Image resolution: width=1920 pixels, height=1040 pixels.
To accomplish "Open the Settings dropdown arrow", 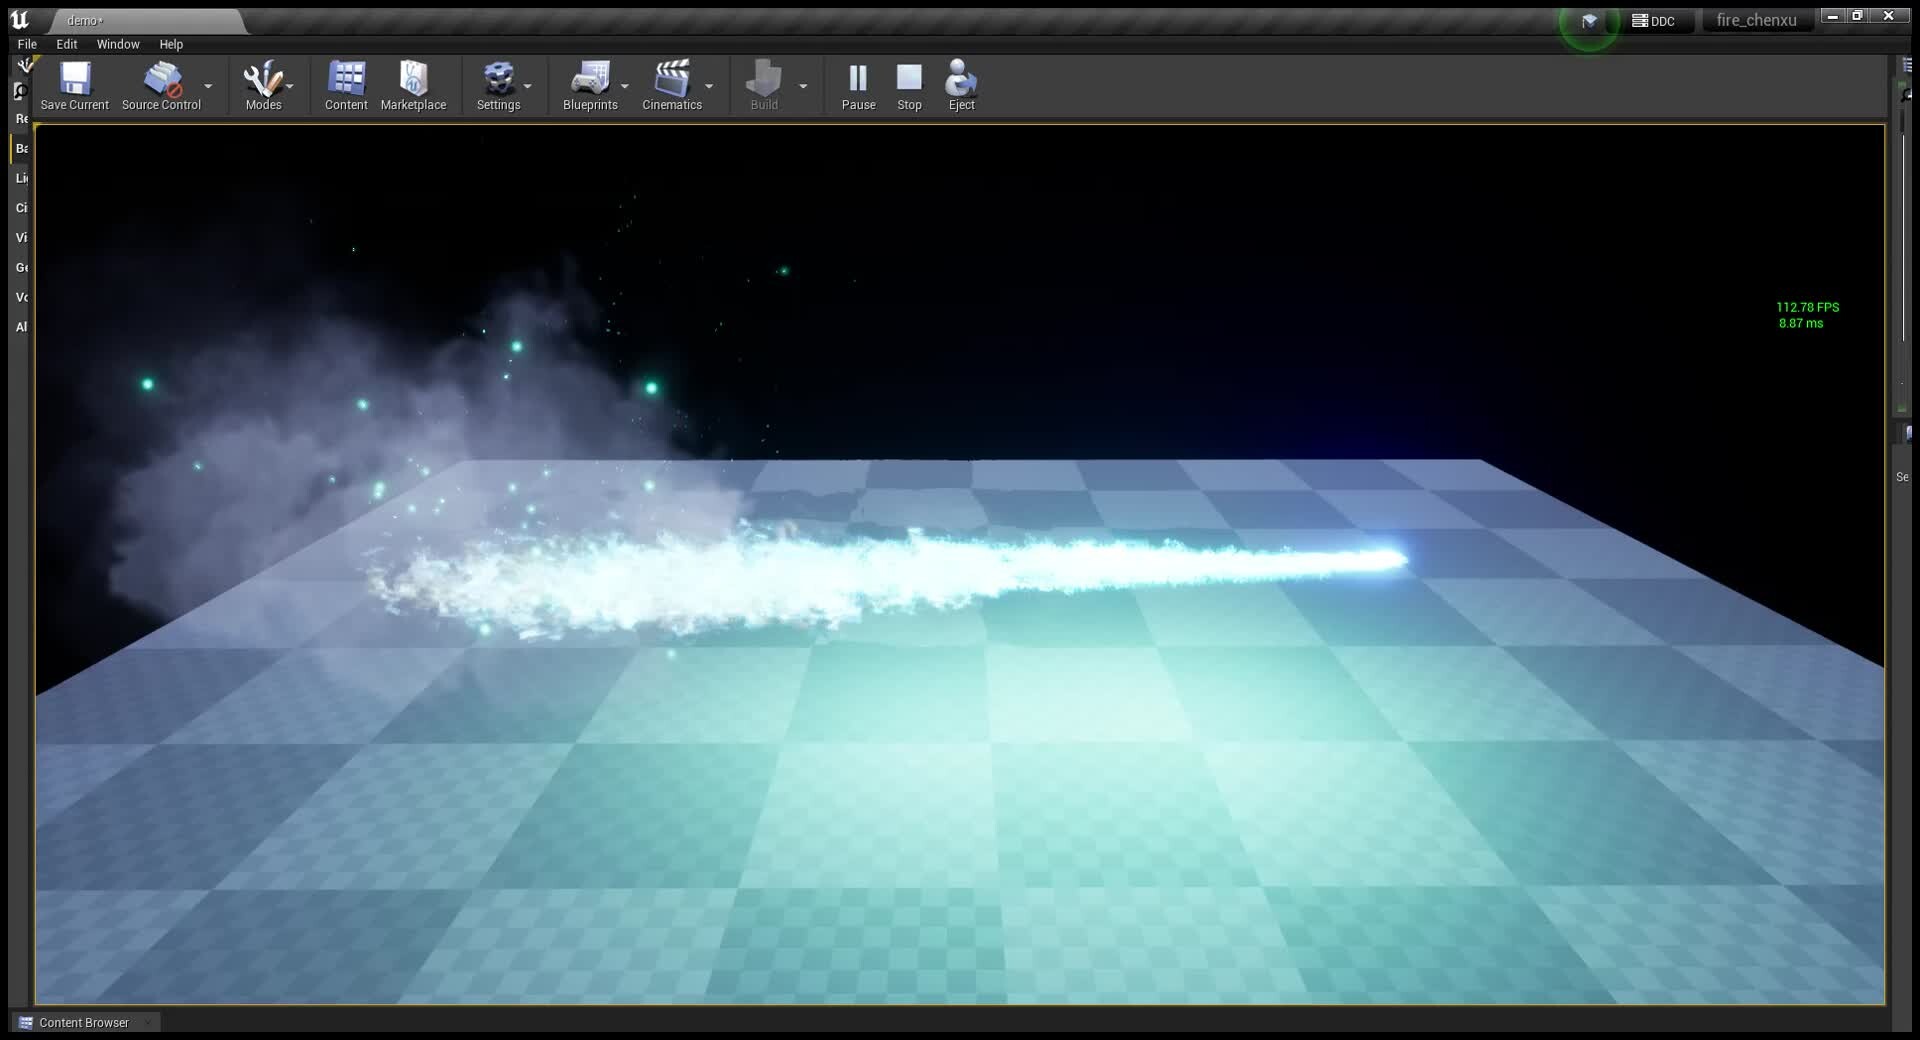I will (527, 88).
